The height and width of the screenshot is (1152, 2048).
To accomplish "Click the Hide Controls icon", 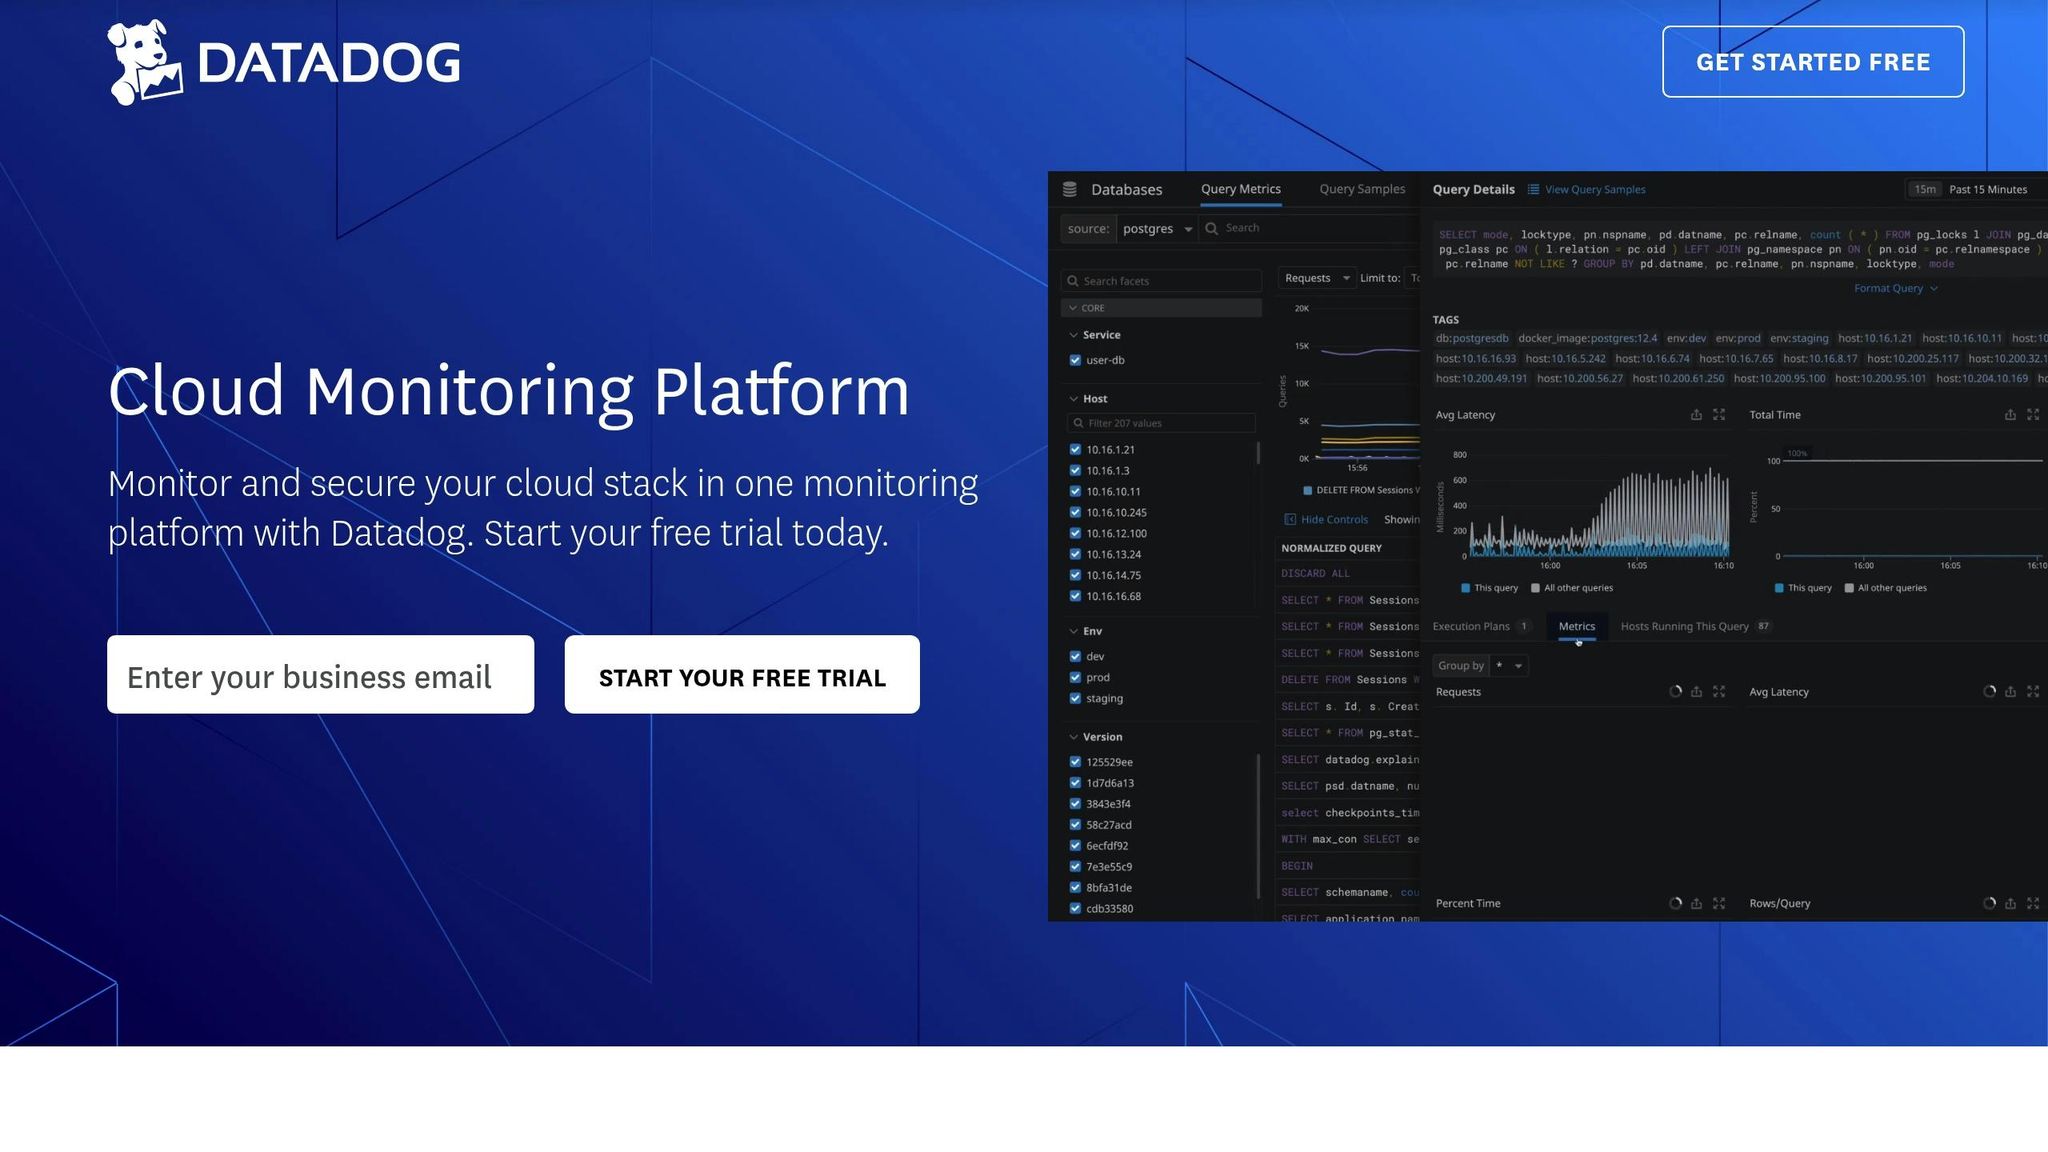I will tap(1290, 520).
